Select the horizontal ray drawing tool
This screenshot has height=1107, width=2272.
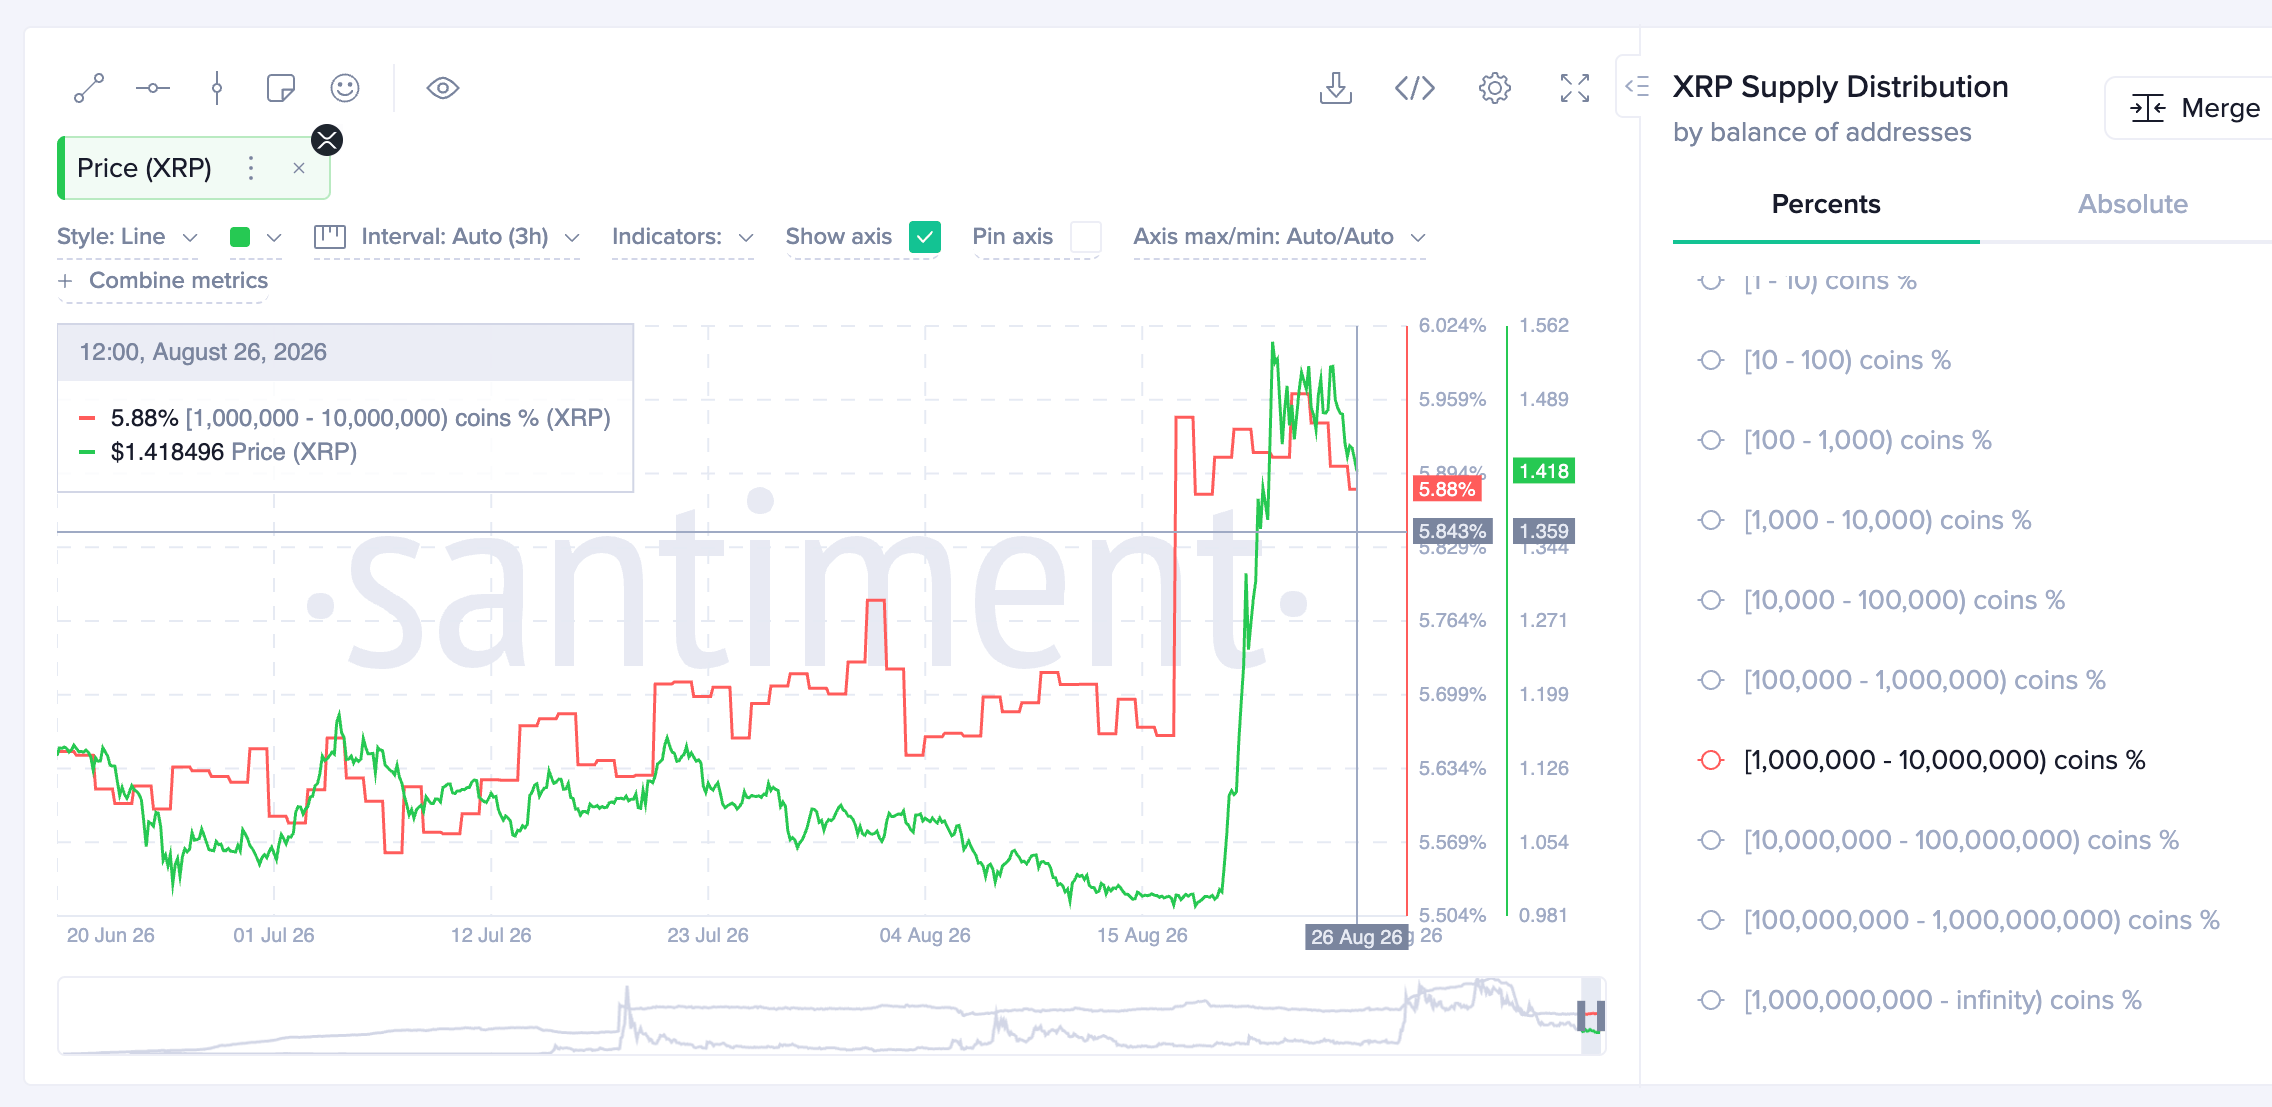(153, 88)
